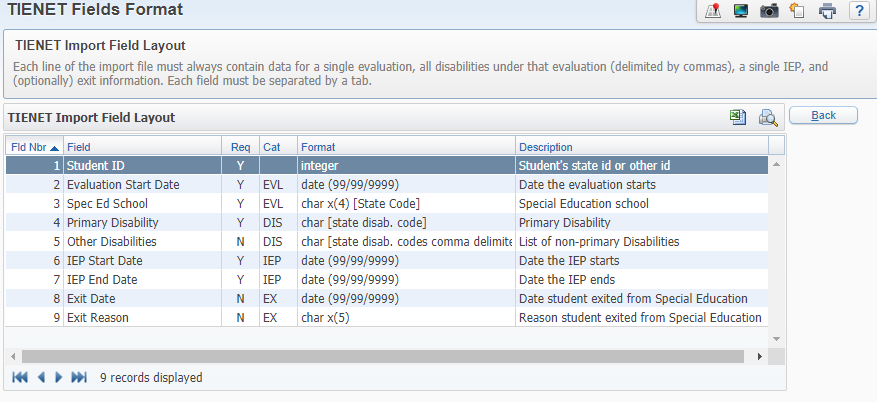Sort by the Fld Nbr column header

[33, 146]
